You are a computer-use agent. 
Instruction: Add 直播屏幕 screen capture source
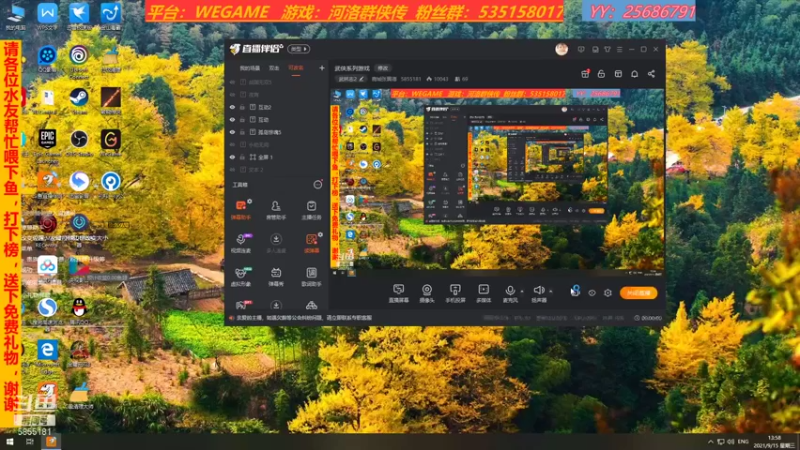398,293
